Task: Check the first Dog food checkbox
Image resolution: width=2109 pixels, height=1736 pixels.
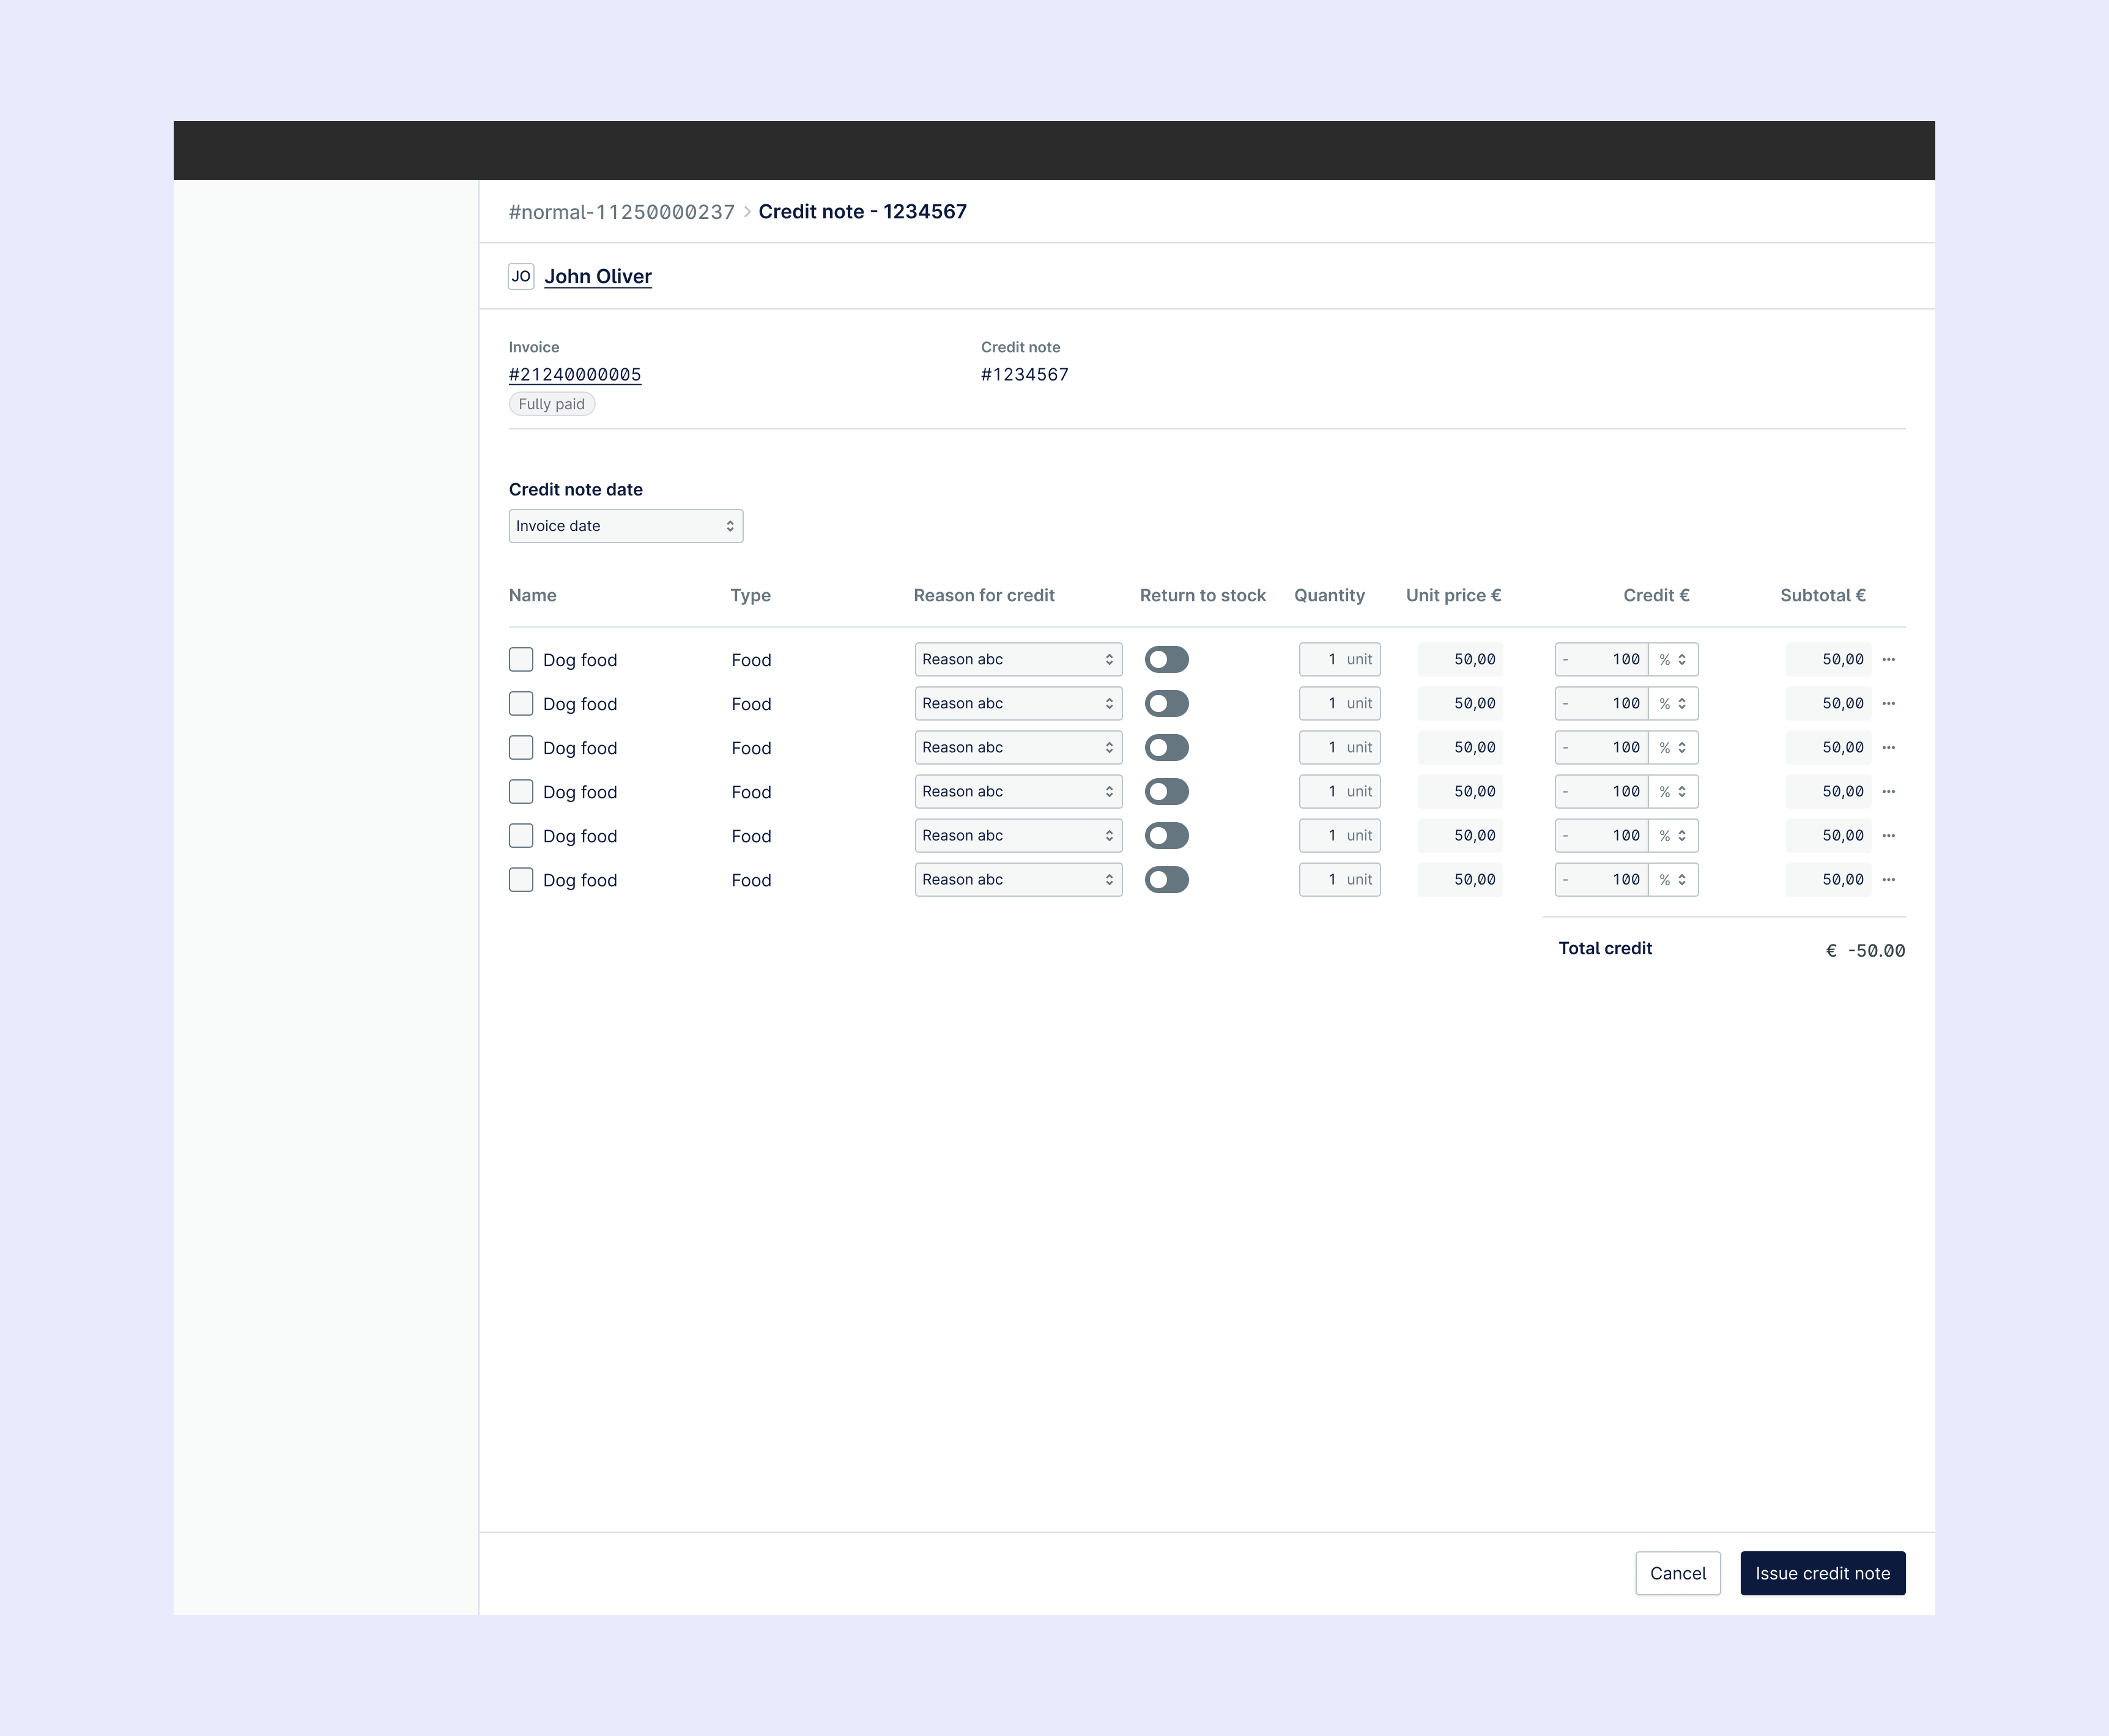Action: click(x=521, y=659)
